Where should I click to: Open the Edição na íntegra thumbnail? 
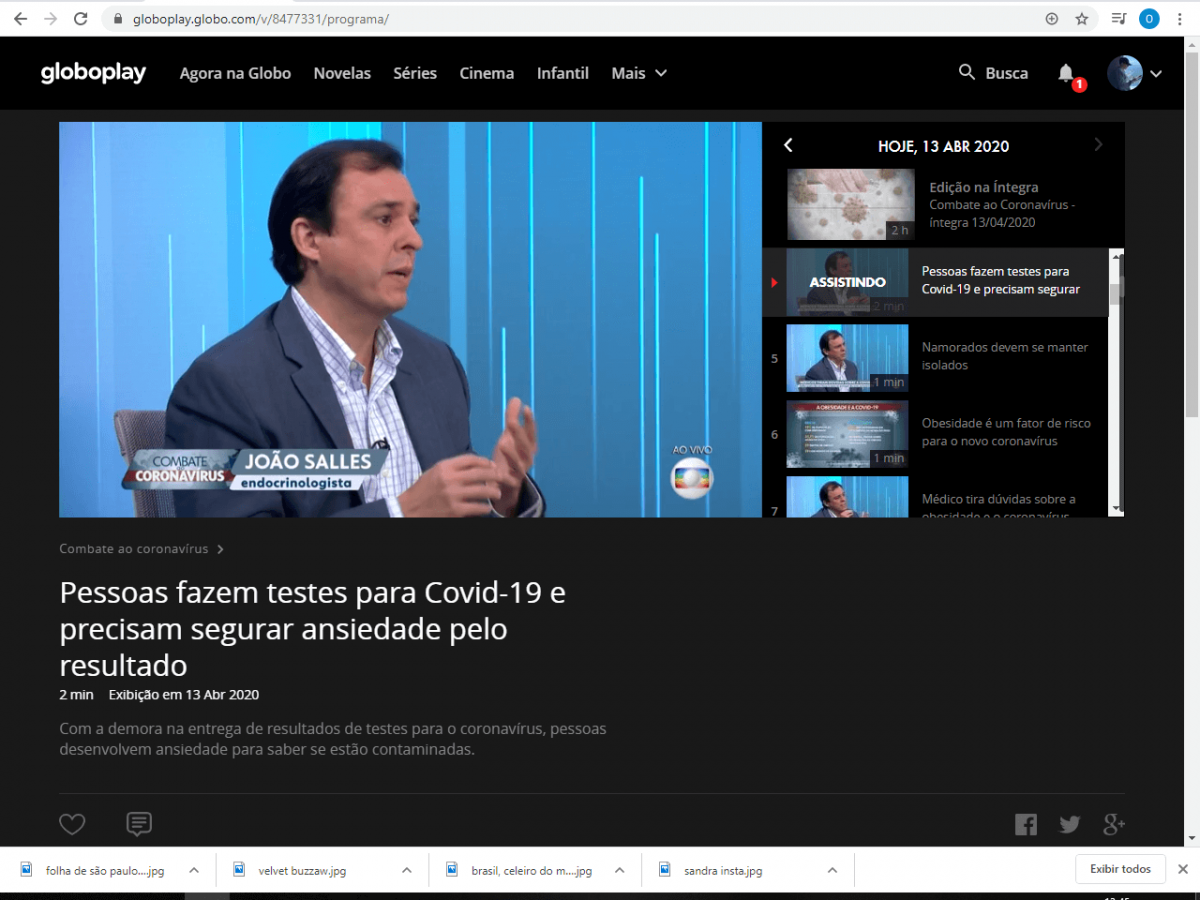[x=851, y=204]
